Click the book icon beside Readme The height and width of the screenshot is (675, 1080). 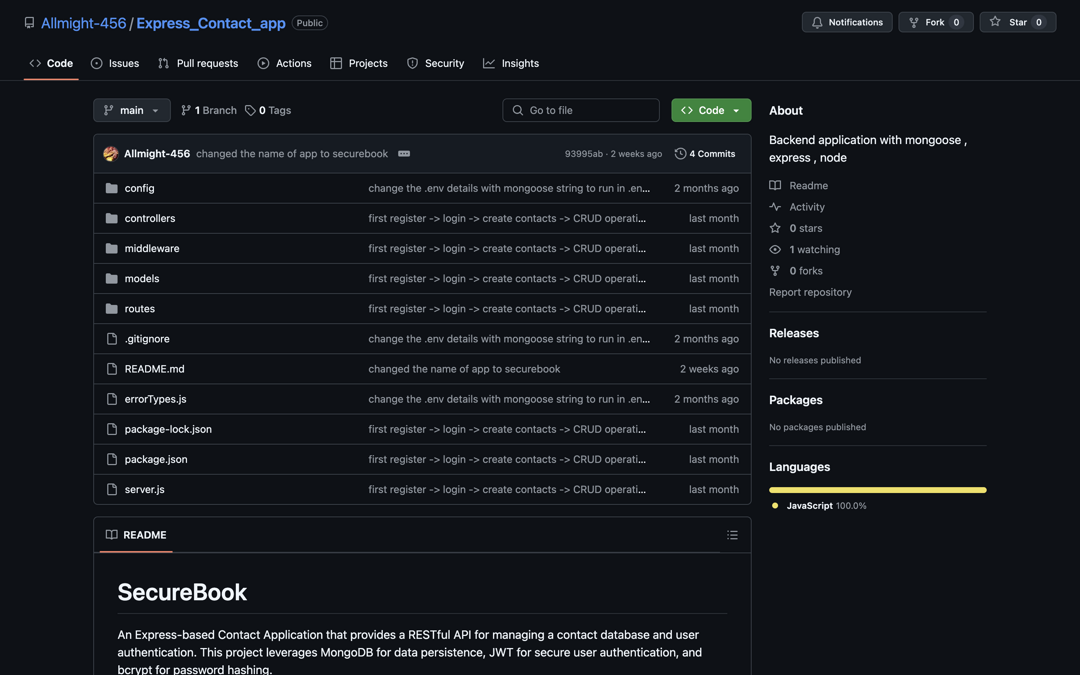pos(775,185)
